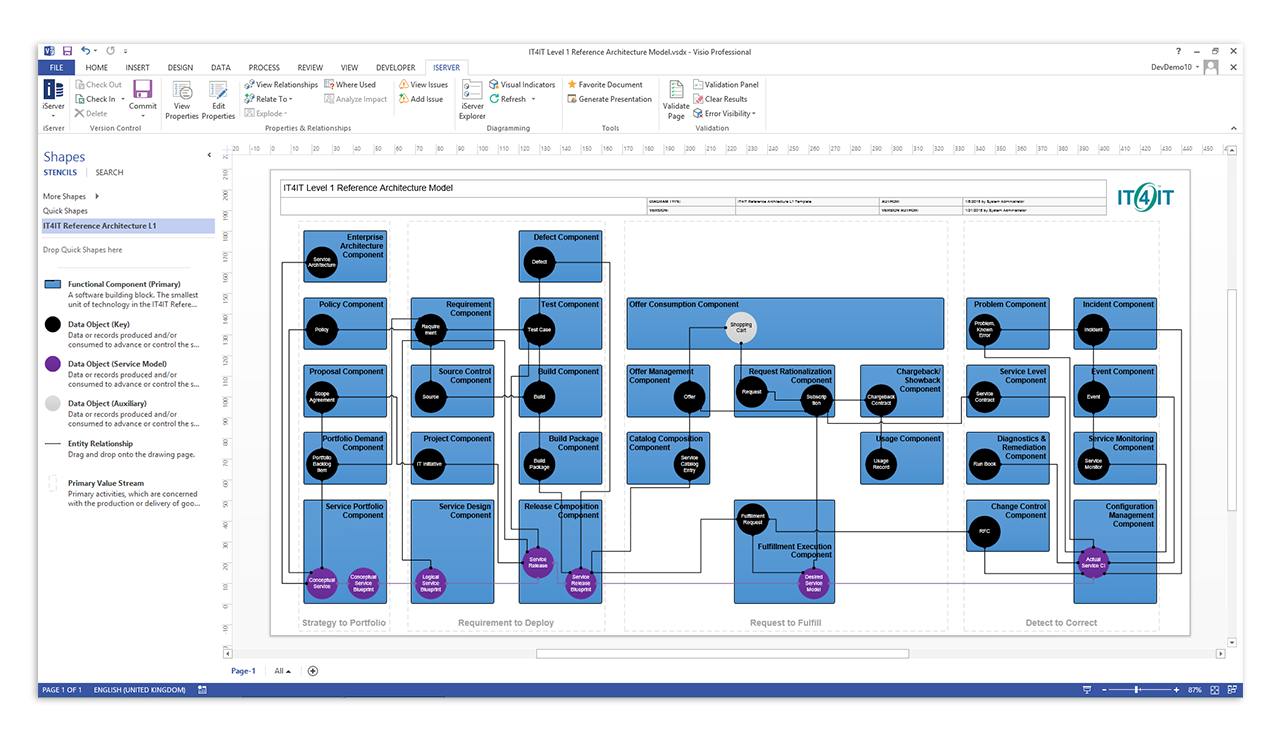Click ENGLISH (UNITED KINGDOM) language indicator
Screen dimensions: 1280x742
(140, 690)
